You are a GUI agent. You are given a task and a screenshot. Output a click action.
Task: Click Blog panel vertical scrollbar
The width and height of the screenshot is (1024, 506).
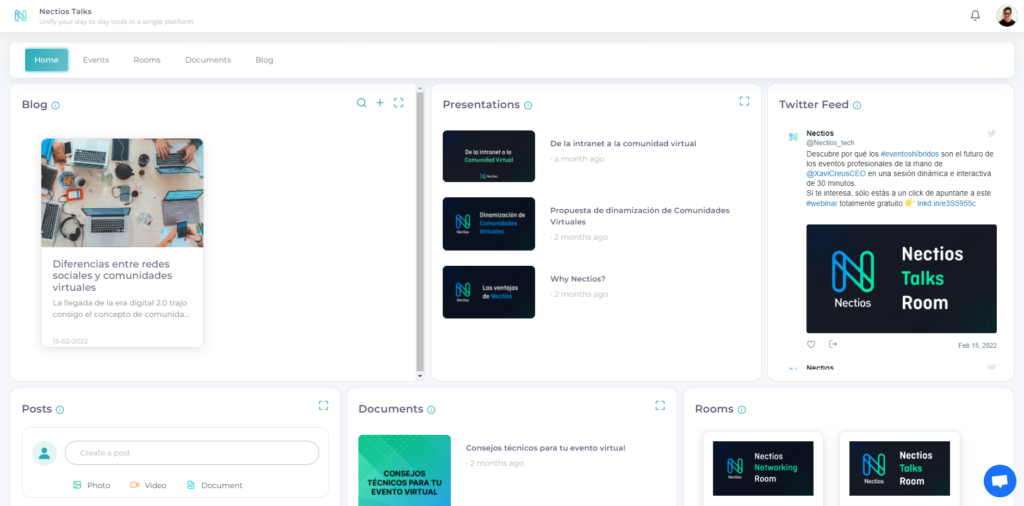(x=420, y=232)
